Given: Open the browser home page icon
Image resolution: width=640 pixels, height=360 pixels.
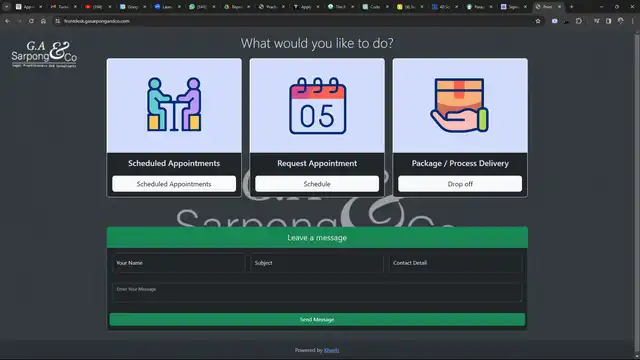Looking at the screenshot, I should 43,21.
